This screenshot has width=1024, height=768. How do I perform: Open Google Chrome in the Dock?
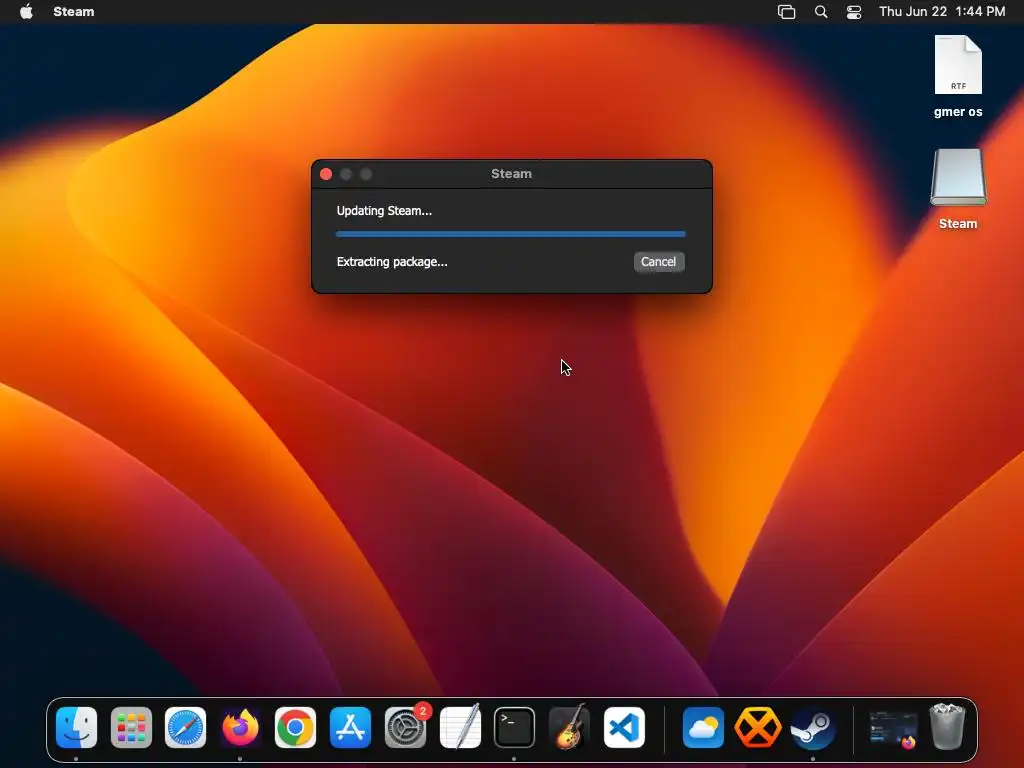tap(295, 727)
